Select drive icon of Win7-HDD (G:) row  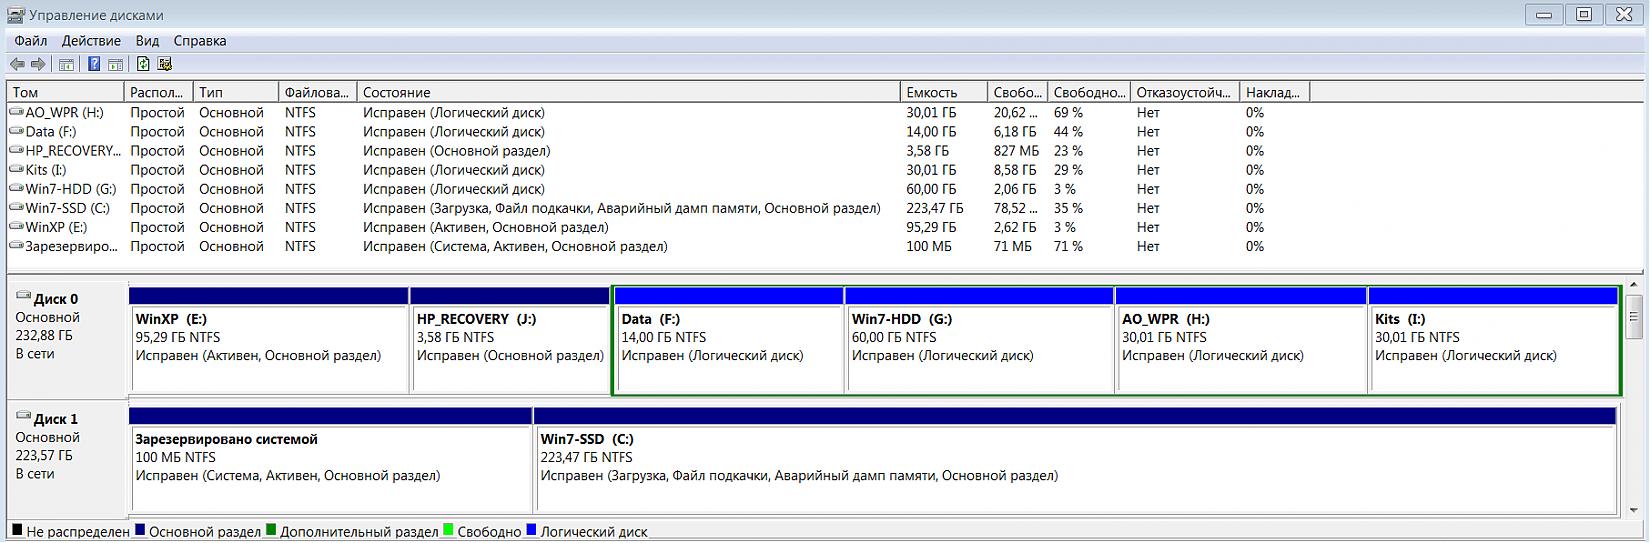coord(16,189)
